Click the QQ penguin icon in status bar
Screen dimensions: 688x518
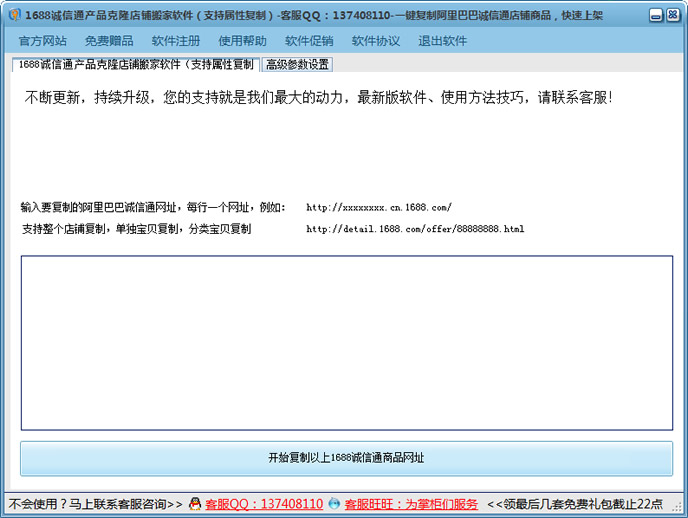click(195, 504)
